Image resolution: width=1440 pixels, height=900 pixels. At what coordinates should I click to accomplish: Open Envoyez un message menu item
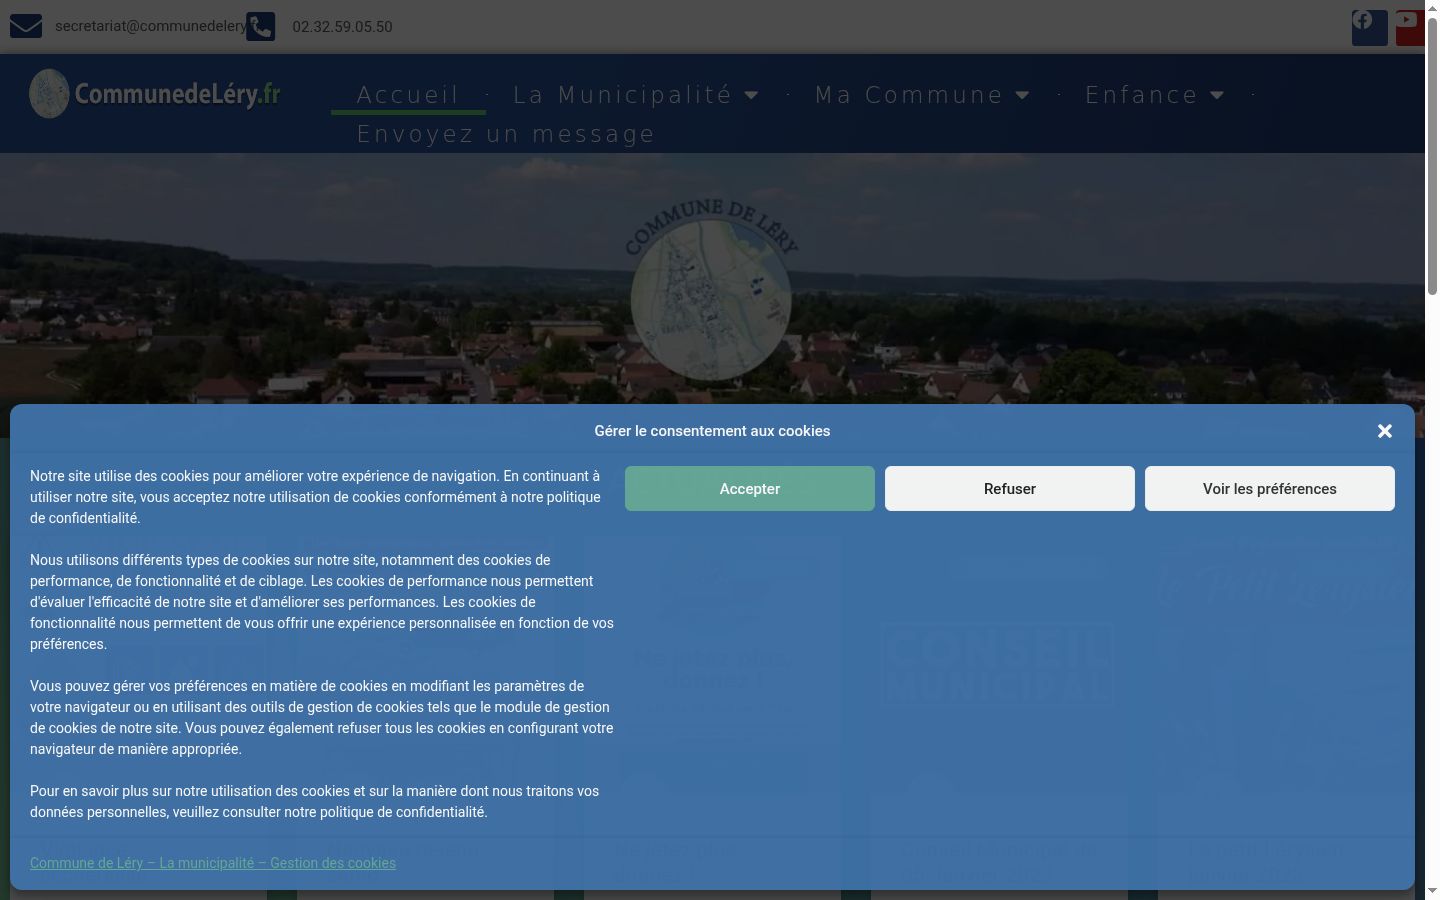(506, 134)
